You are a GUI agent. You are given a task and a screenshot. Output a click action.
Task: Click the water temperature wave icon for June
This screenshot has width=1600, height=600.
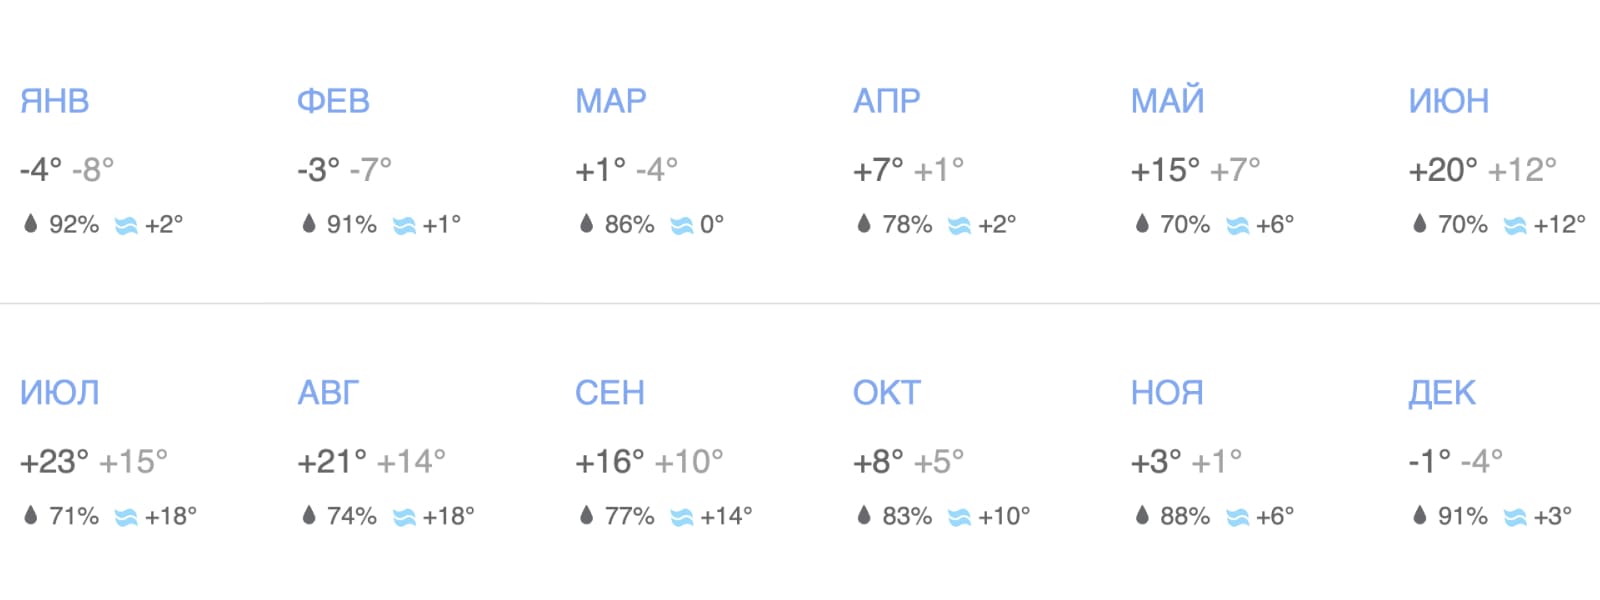[x=1515, y=226]
